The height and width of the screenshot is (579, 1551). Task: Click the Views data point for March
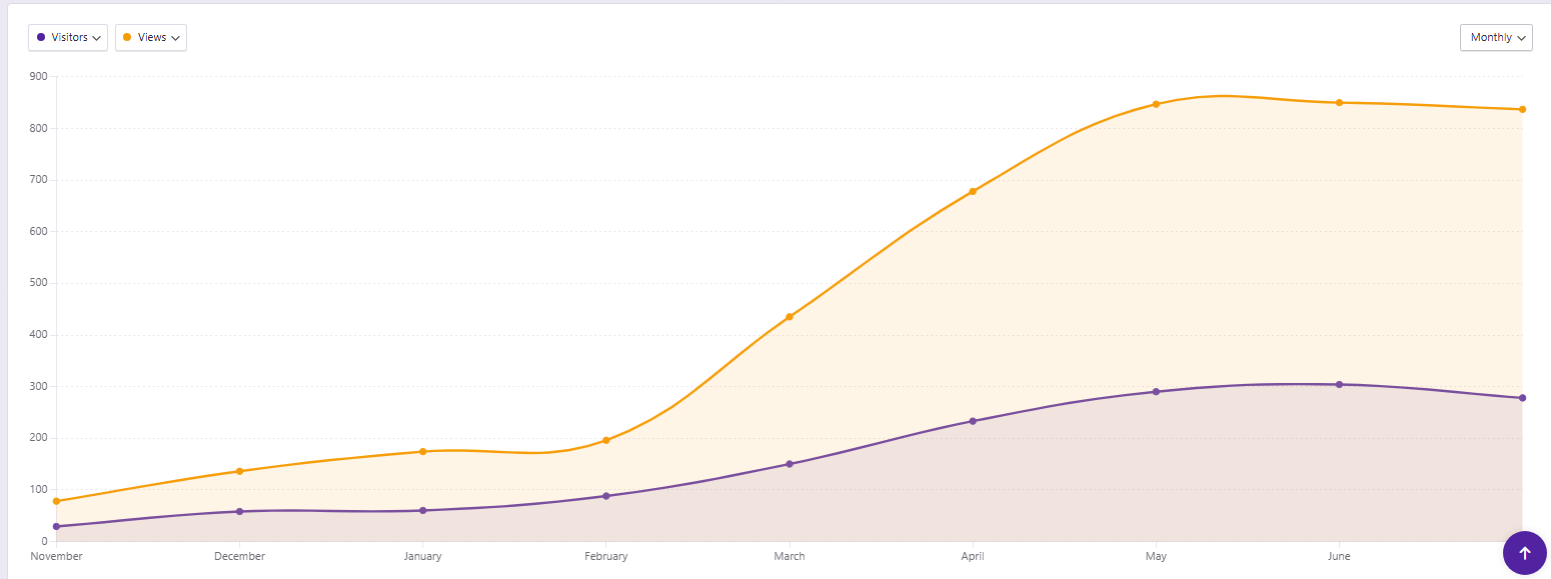click(789, 317)
